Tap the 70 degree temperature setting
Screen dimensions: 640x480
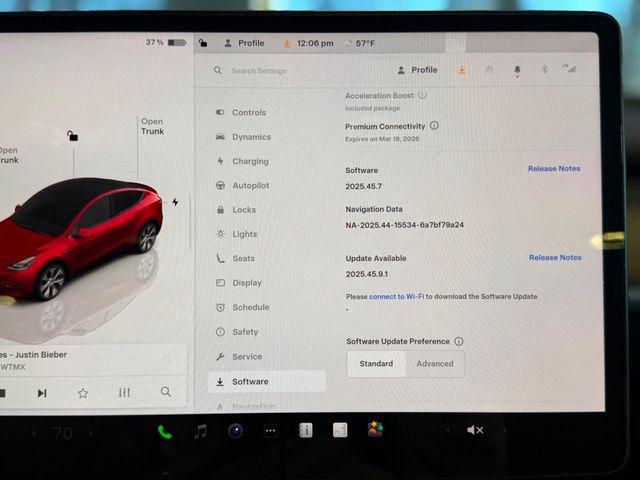pos(63,433)
